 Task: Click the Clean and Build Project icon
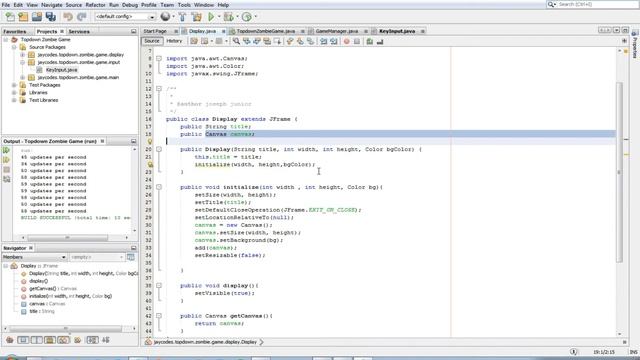[197, 17]
